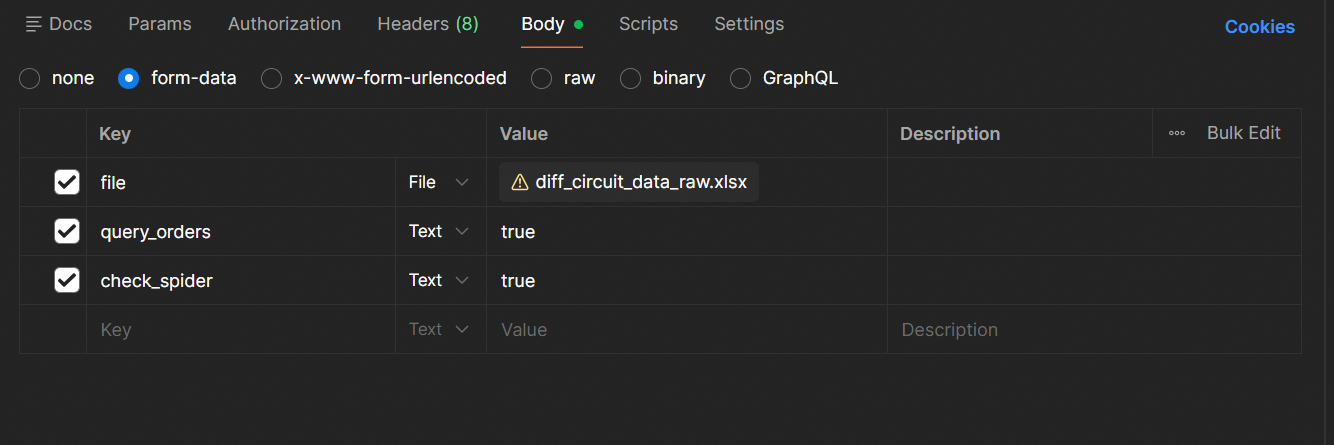Screen dimensions: 1334x445
Task: Switch to the Params tab
Action: pos(160,24)
